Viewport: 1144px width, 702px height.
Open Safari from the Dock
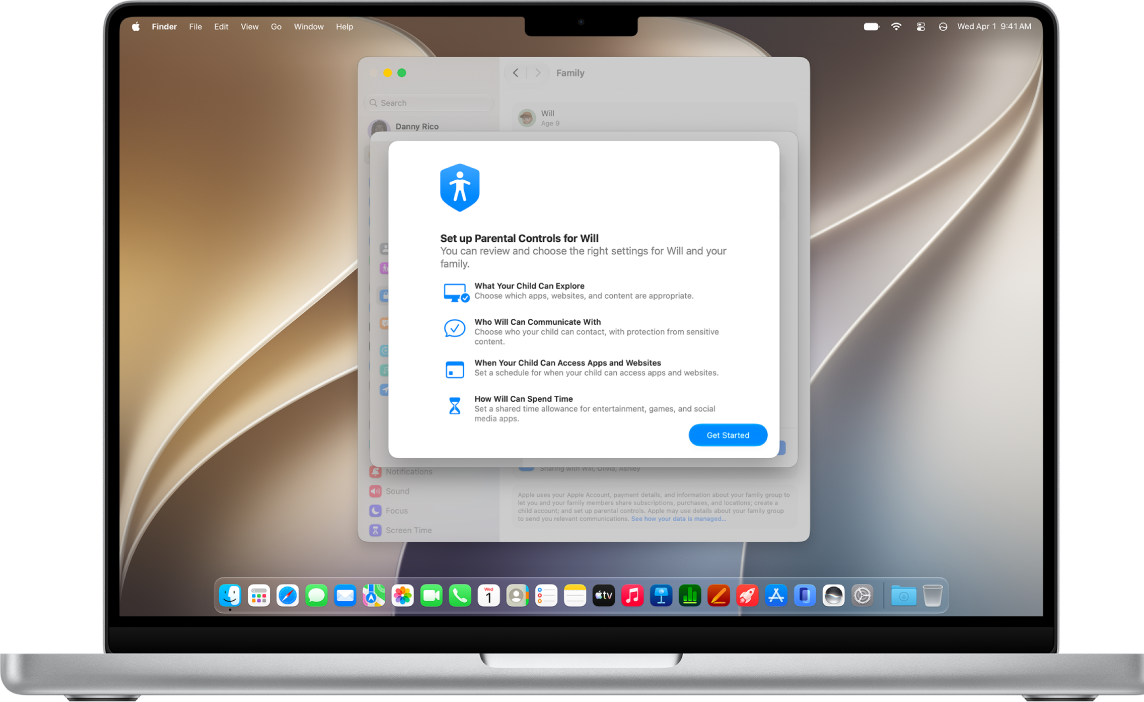287,595
